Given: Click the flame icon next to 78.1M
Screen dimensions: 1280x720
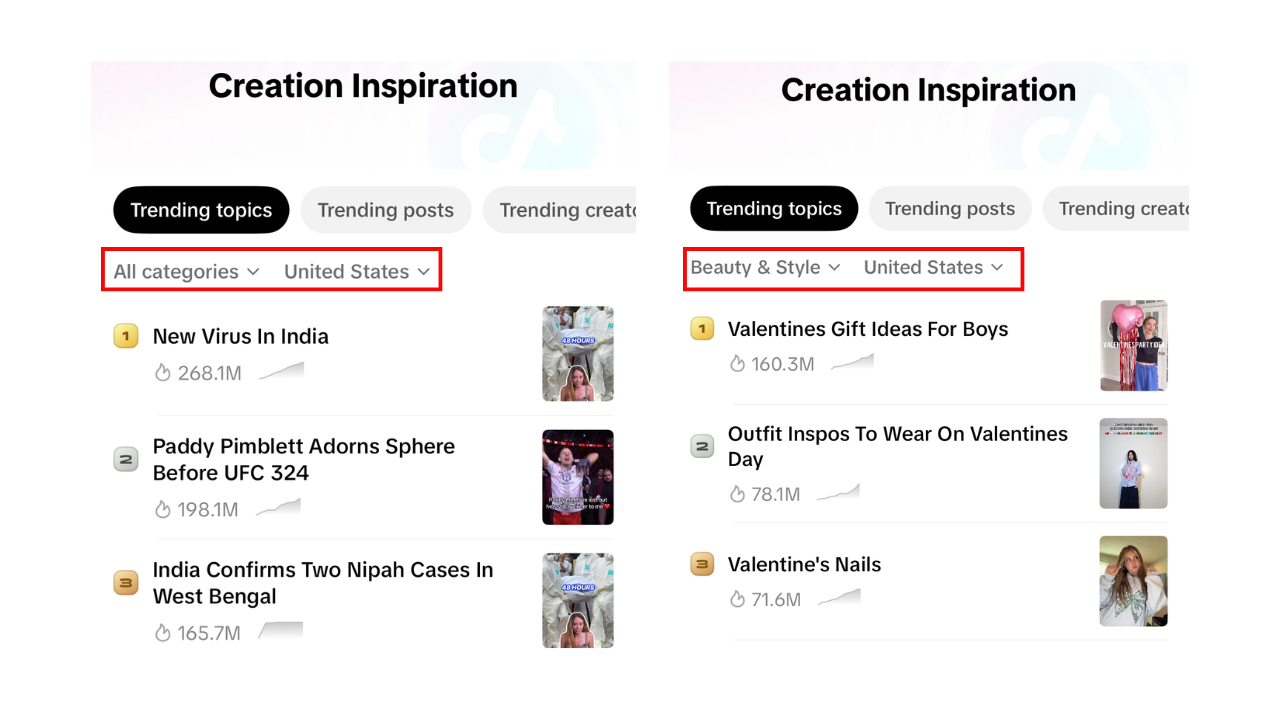Looking at the screenshot, I should 738,494.
